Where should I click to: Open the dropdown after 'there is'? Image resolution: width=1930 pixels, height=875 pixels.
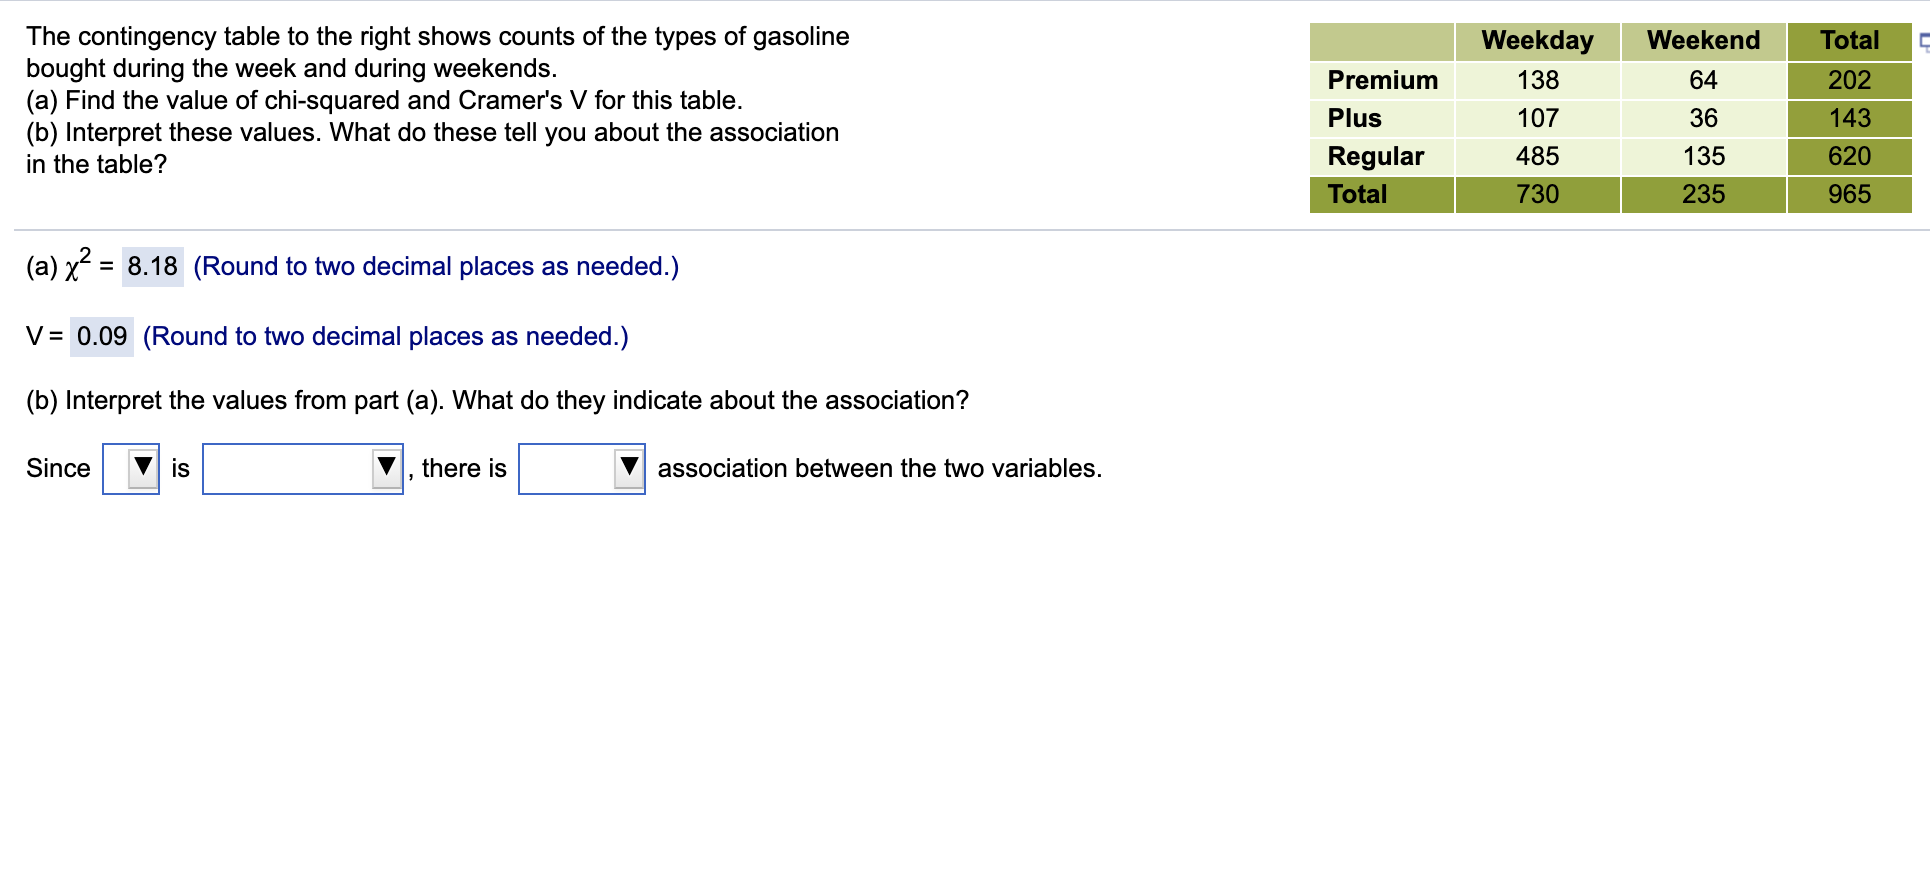click(629, 467)
